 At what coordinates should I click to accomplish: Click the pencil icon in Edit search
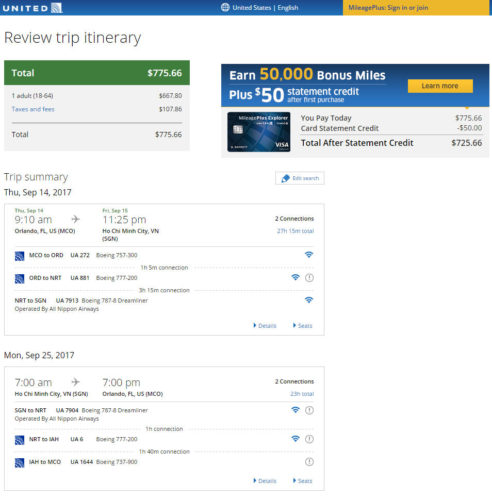click(285, 178)
